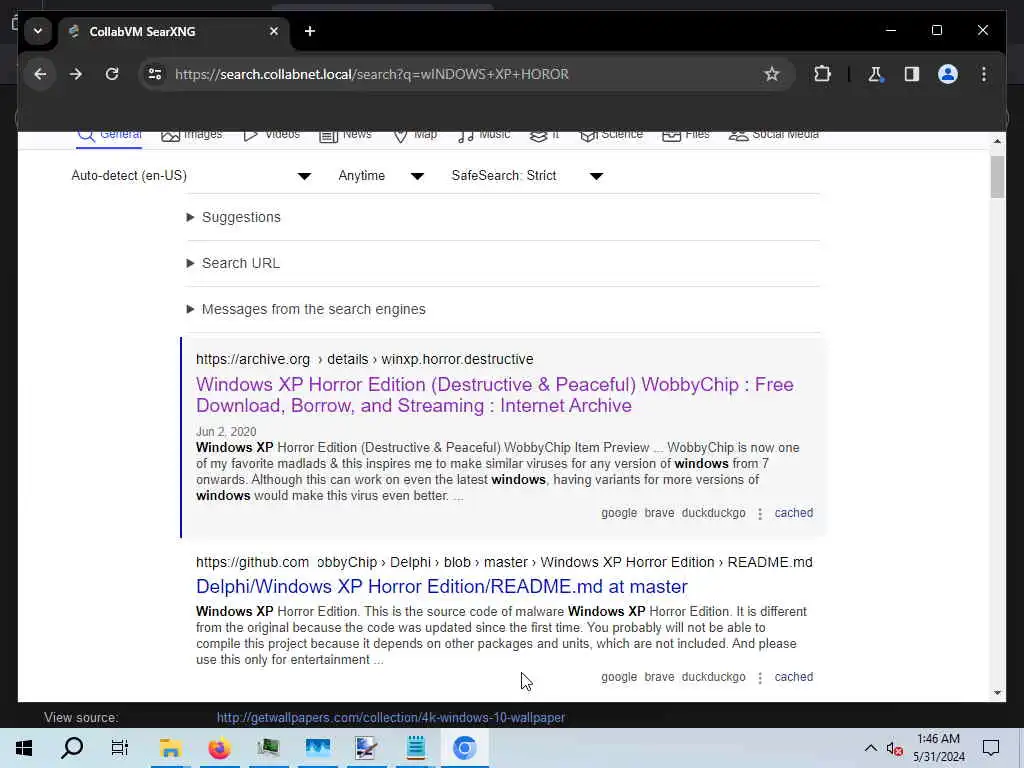Switch to IT search category
The image size is (1024, 768).
(545, 135)
